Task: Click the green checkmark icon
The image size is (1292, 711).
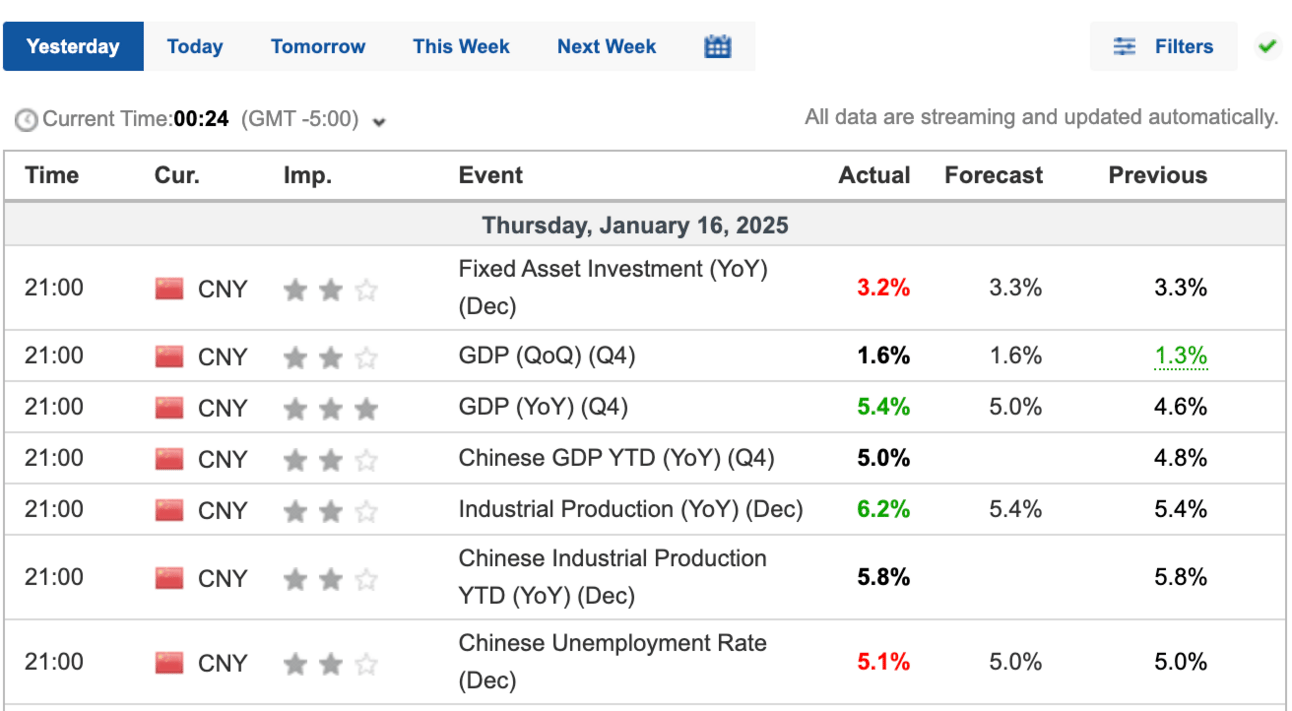Action: pyautogui.click(x=1268, y=46)
